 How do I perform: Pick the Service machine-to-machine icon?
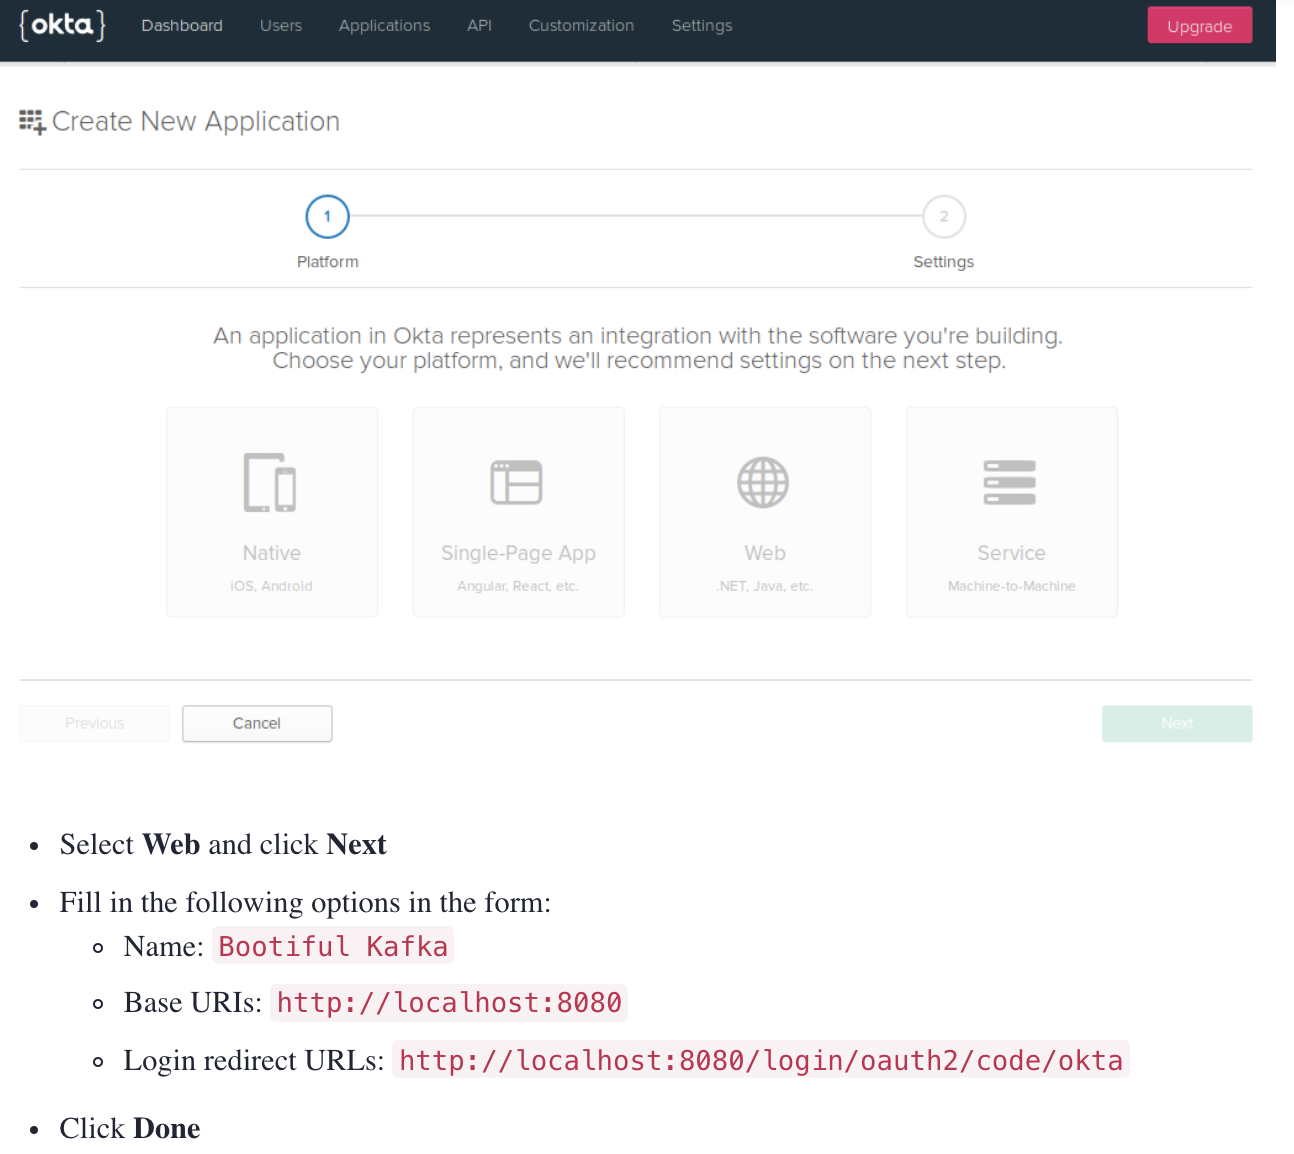click(1010, 482)
